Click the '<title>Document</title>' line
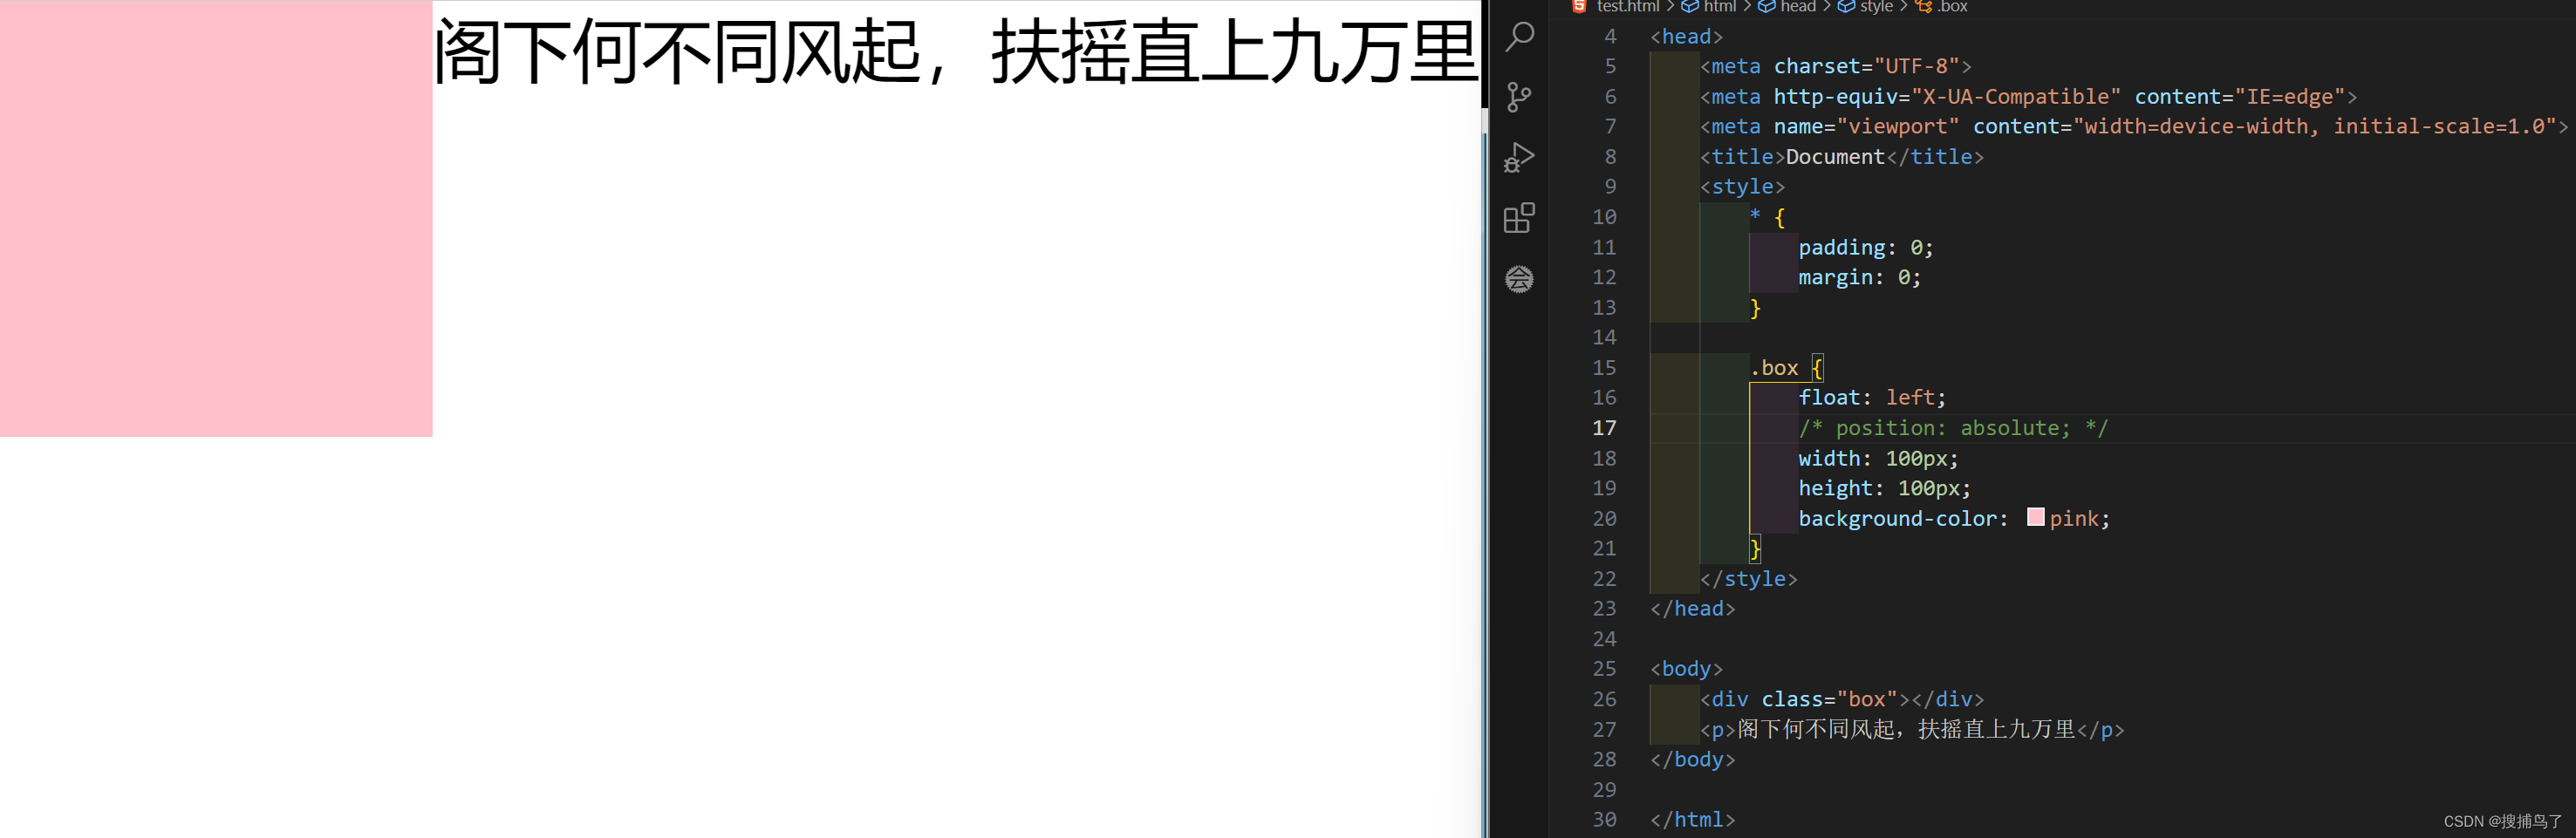Viewport: 2576px width, 838px height. tap(1842, 157)
